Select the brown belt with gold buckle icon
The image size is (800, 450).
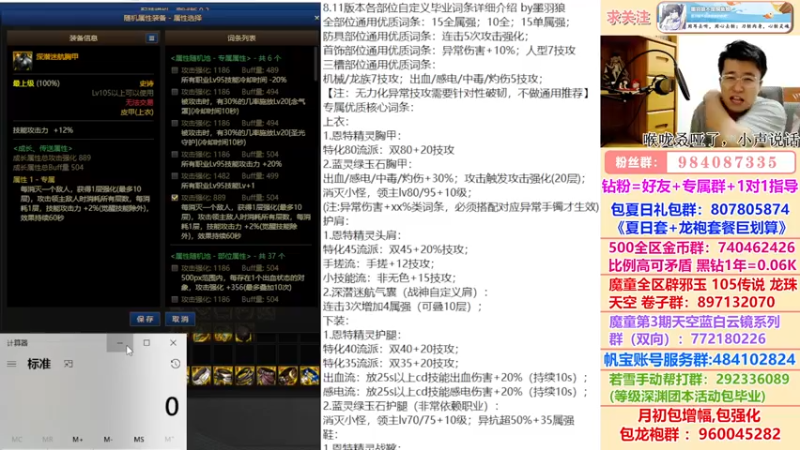click(x=288, y=376)
